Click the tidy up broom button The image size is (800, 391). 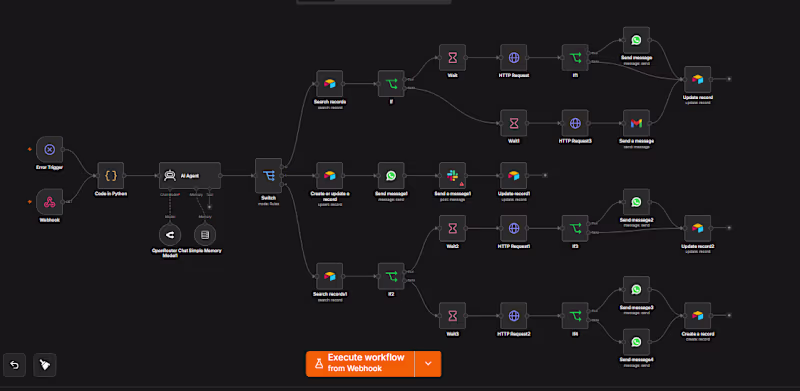pyautogui.click(x=45, y=365)
